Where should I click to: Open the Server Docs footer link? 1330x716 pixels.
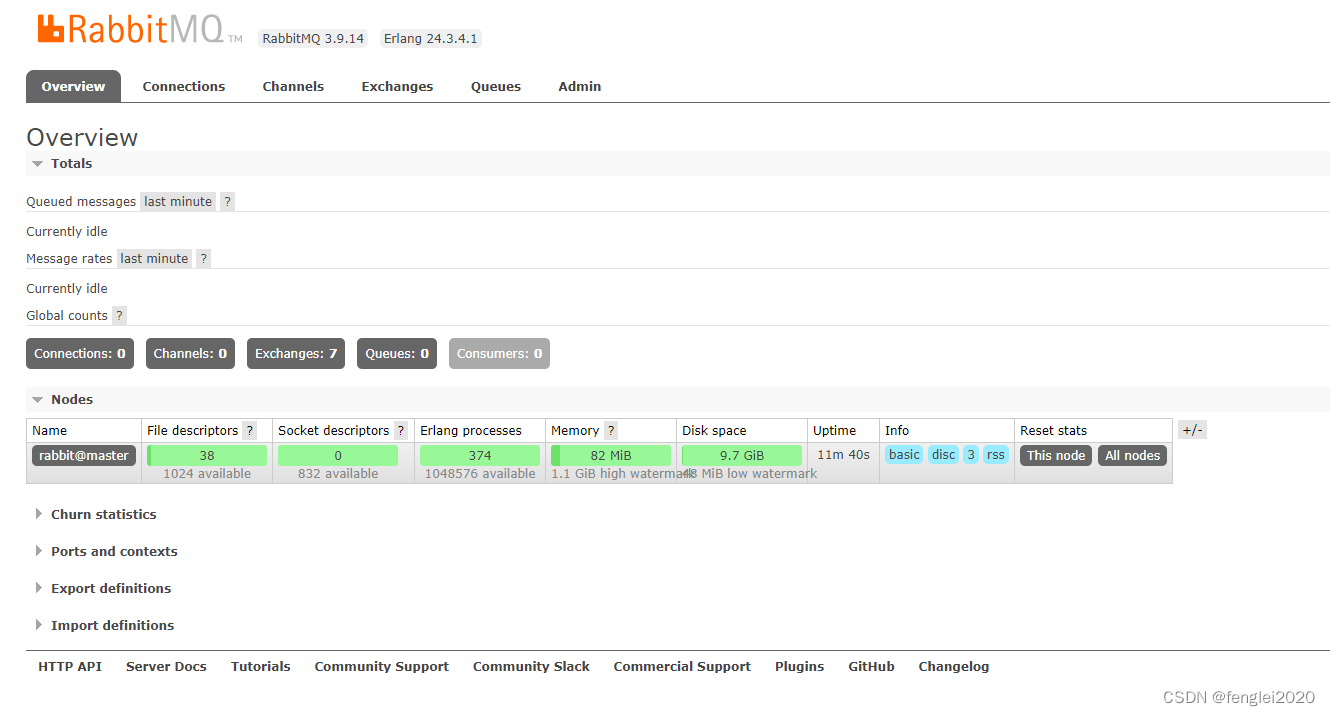[166, 667]
